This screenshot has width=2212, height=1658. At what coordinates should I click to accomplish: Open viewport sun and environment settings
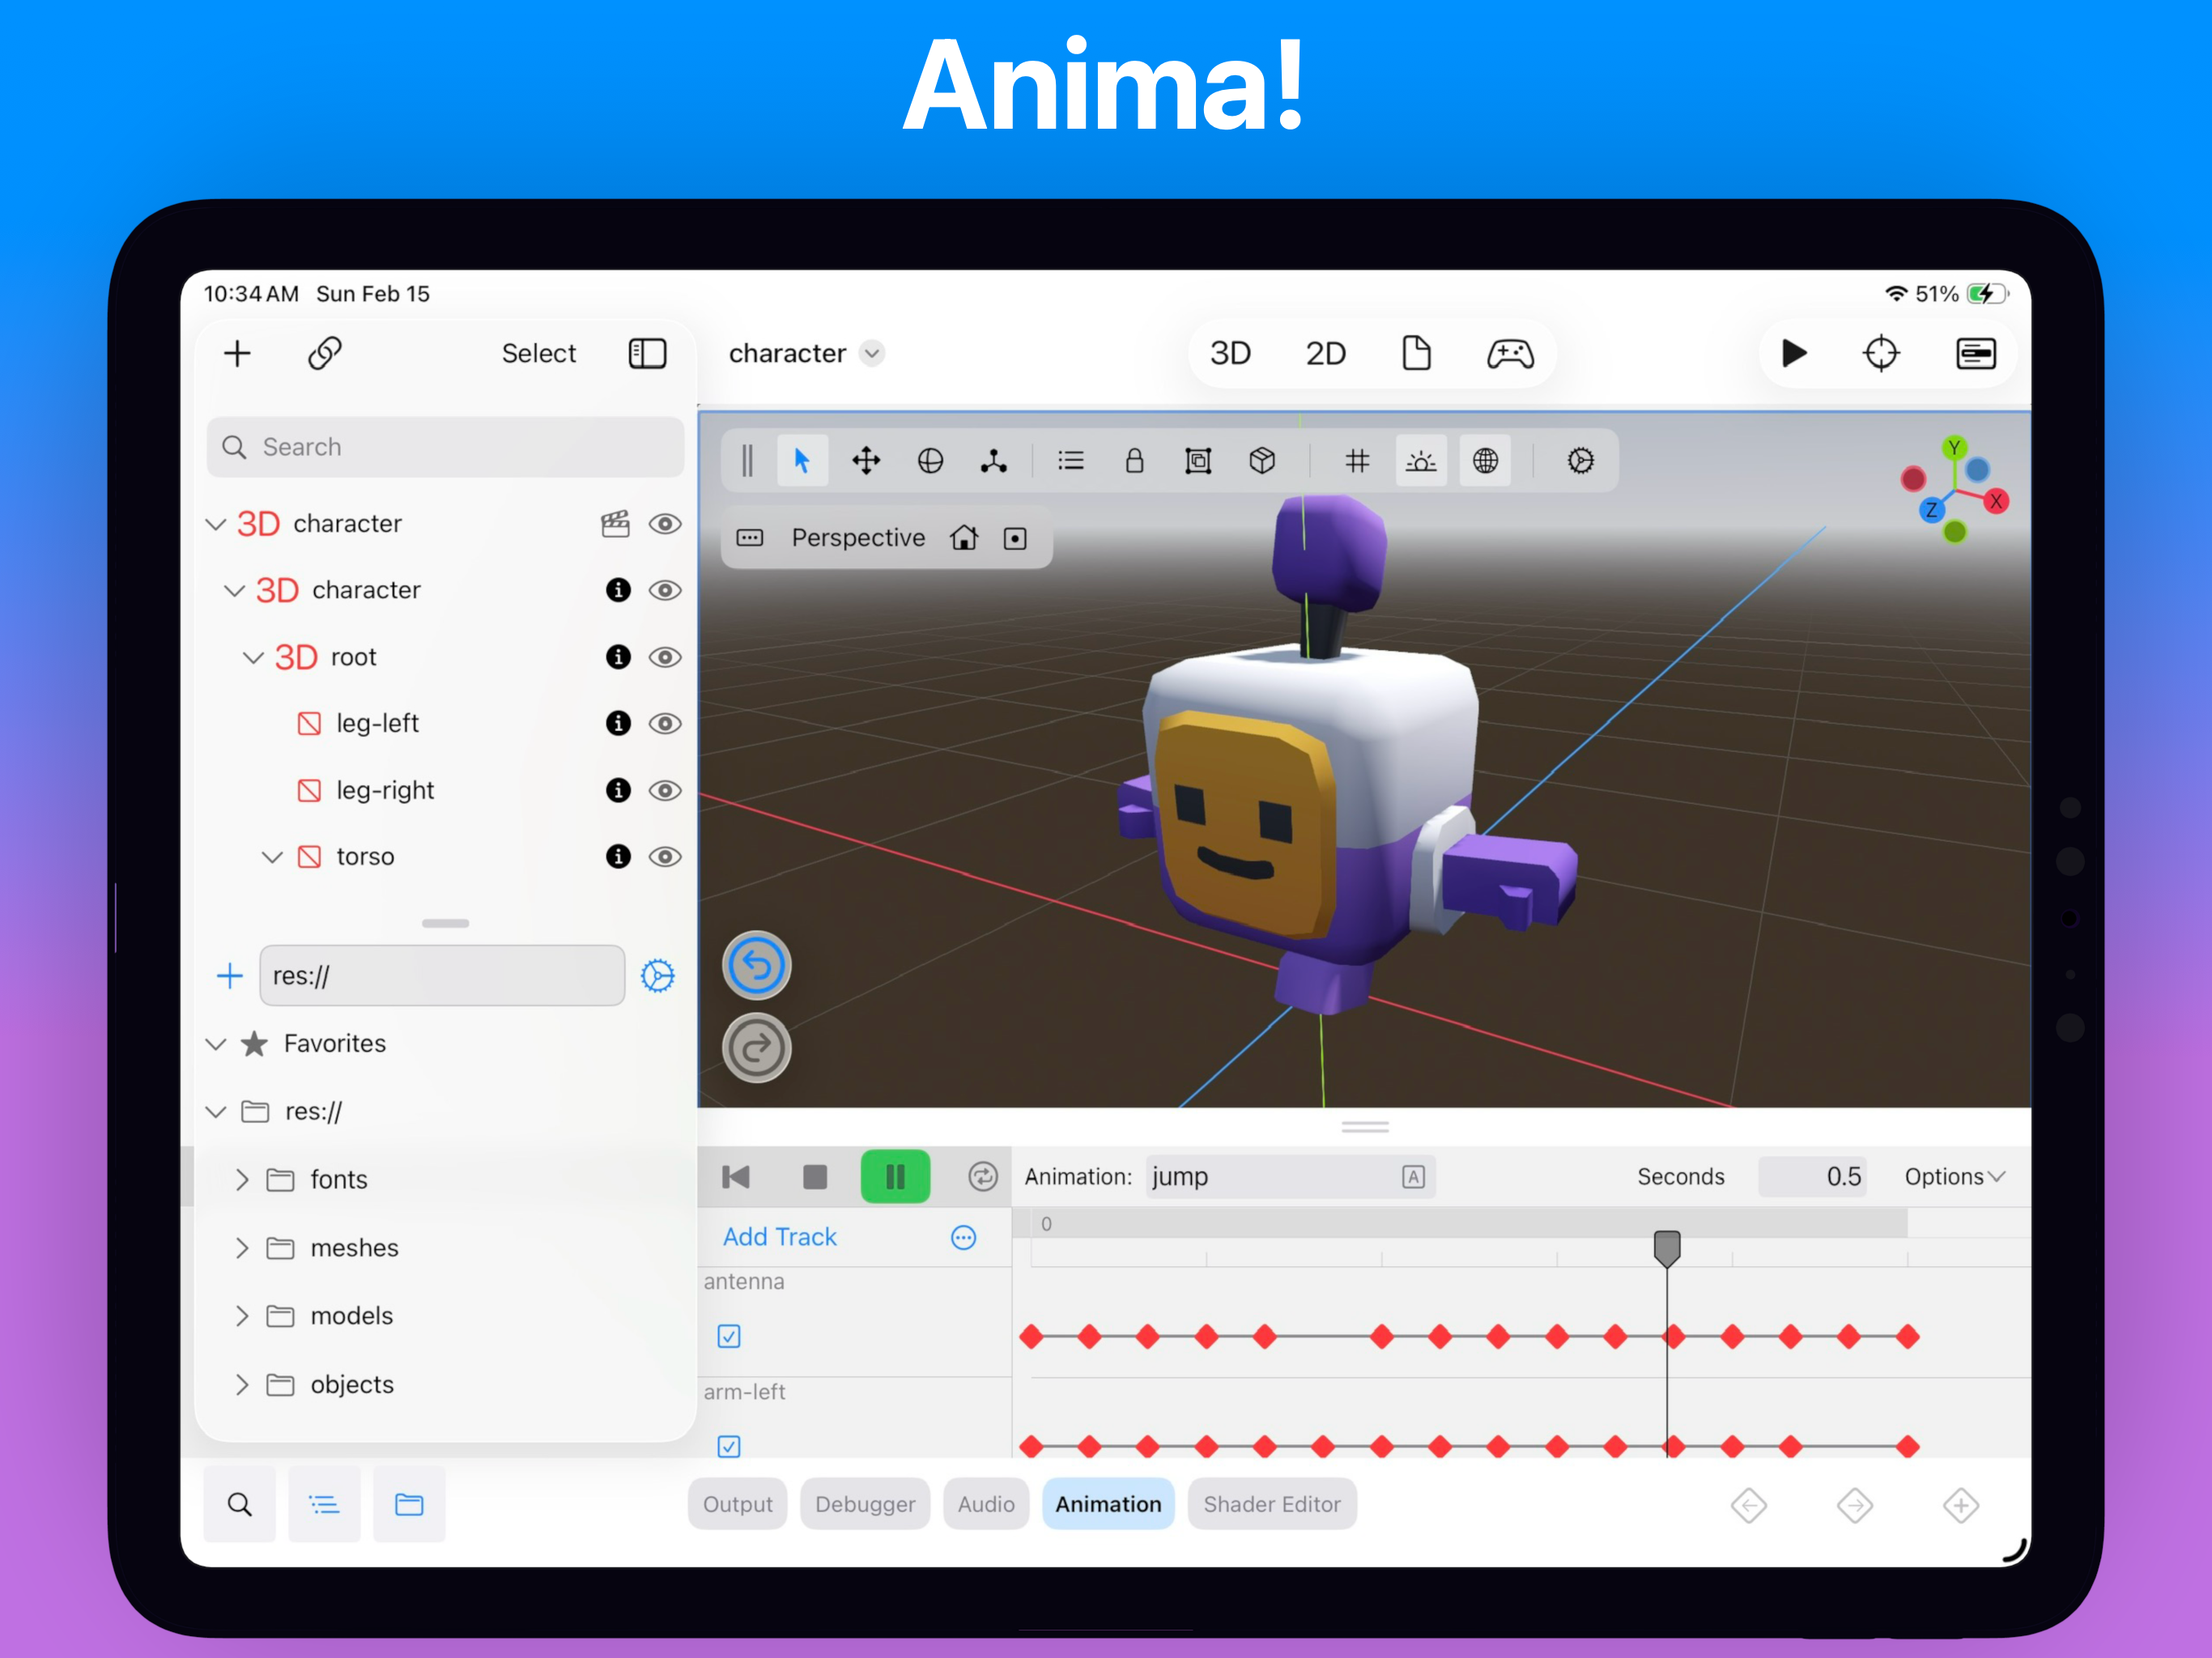(x=1580, y=460)
